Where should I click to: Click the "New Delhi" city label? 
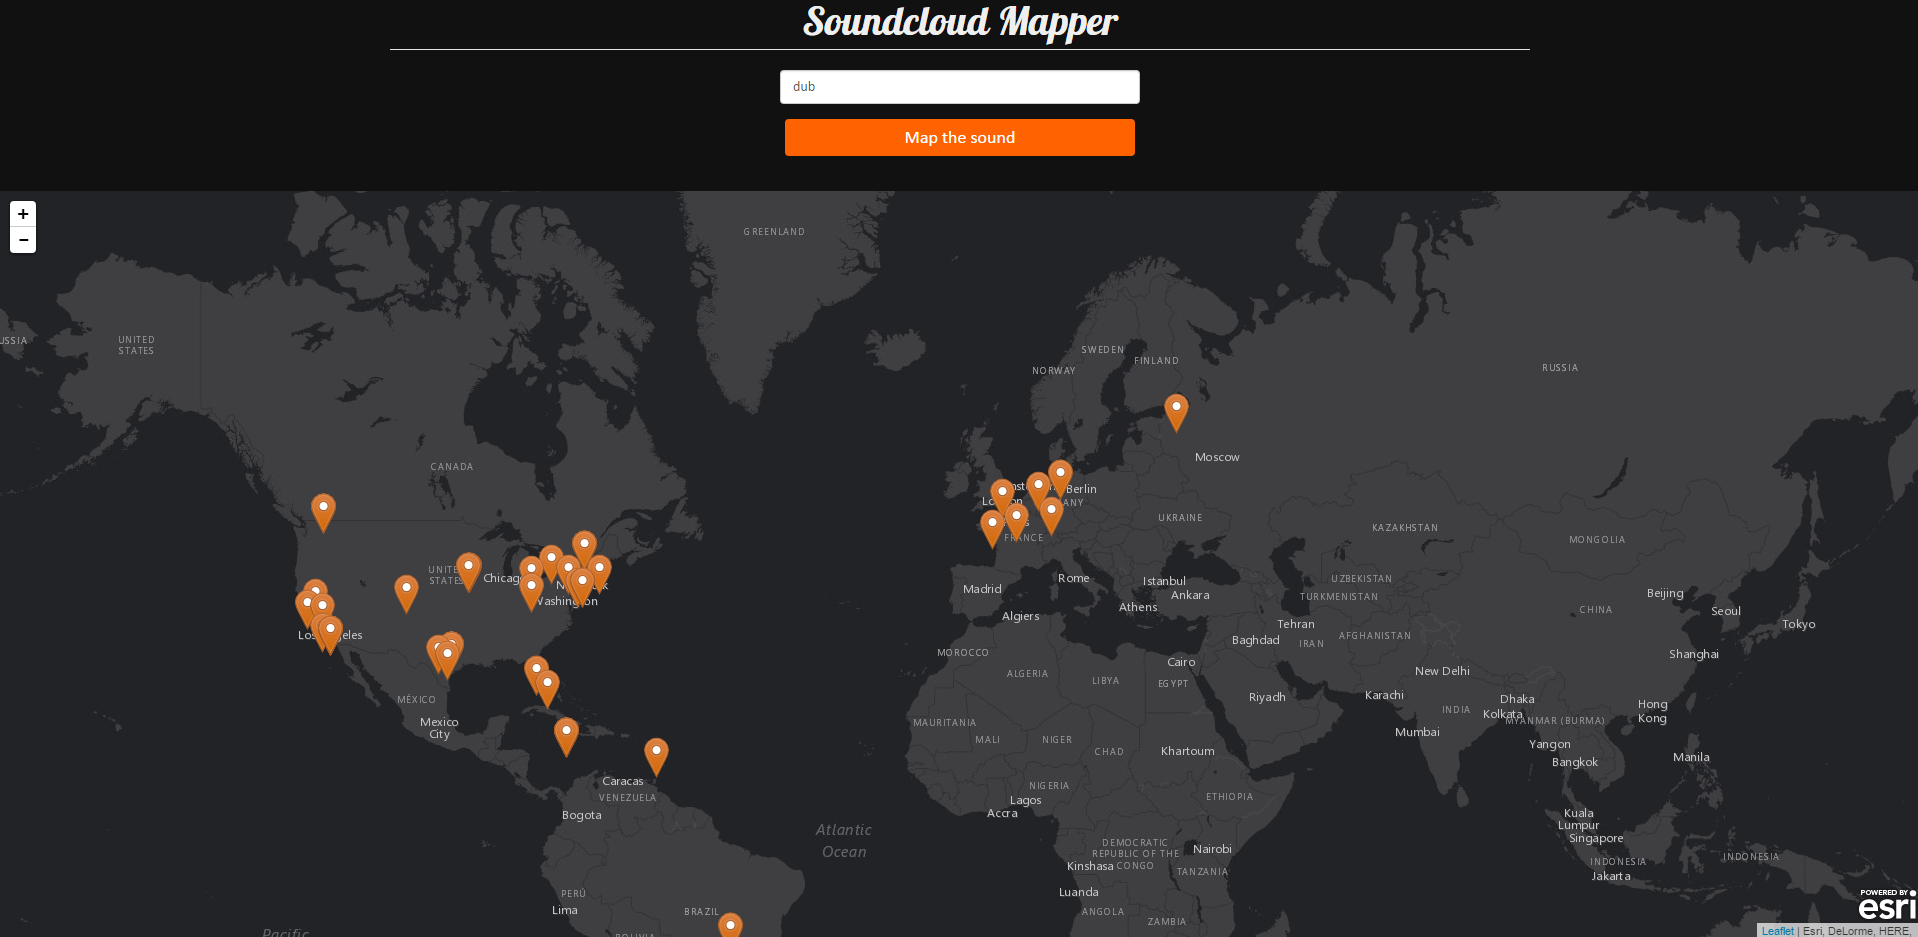(x=1442, y=671)
